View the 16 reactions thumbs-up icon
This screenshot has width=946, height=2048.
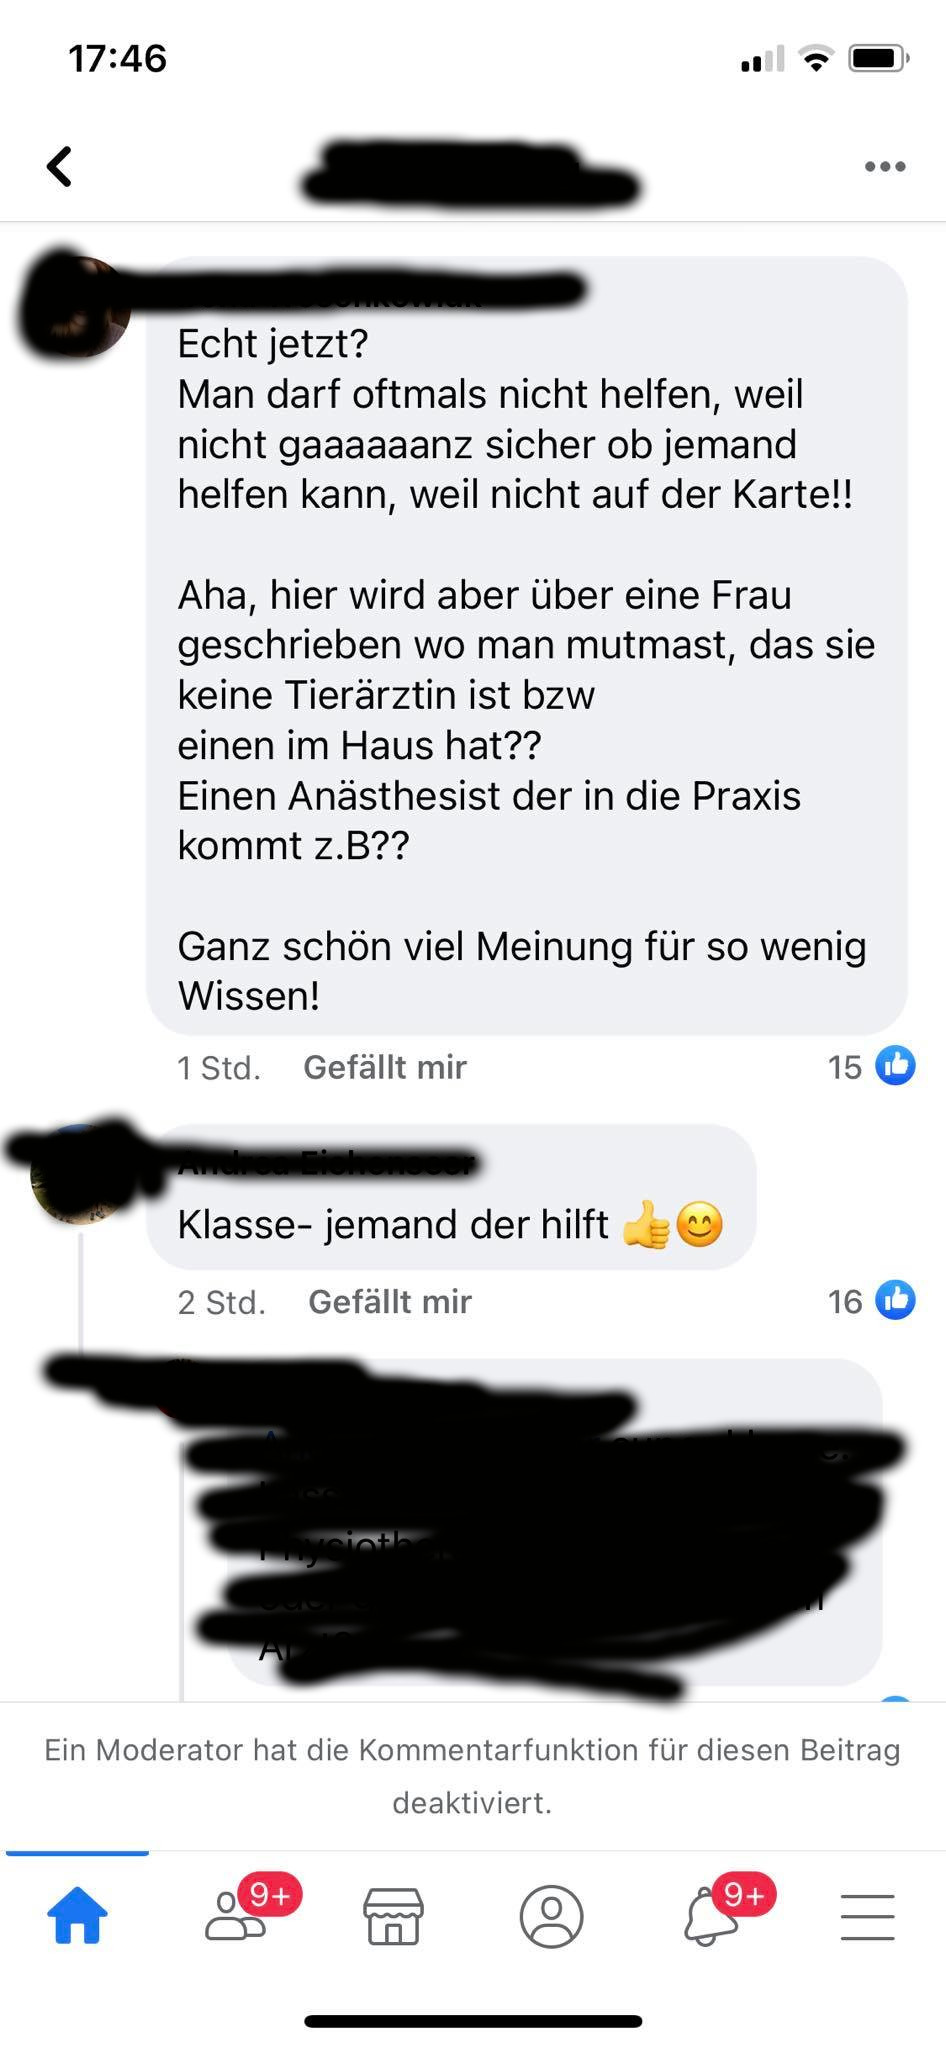(895, 1300)
